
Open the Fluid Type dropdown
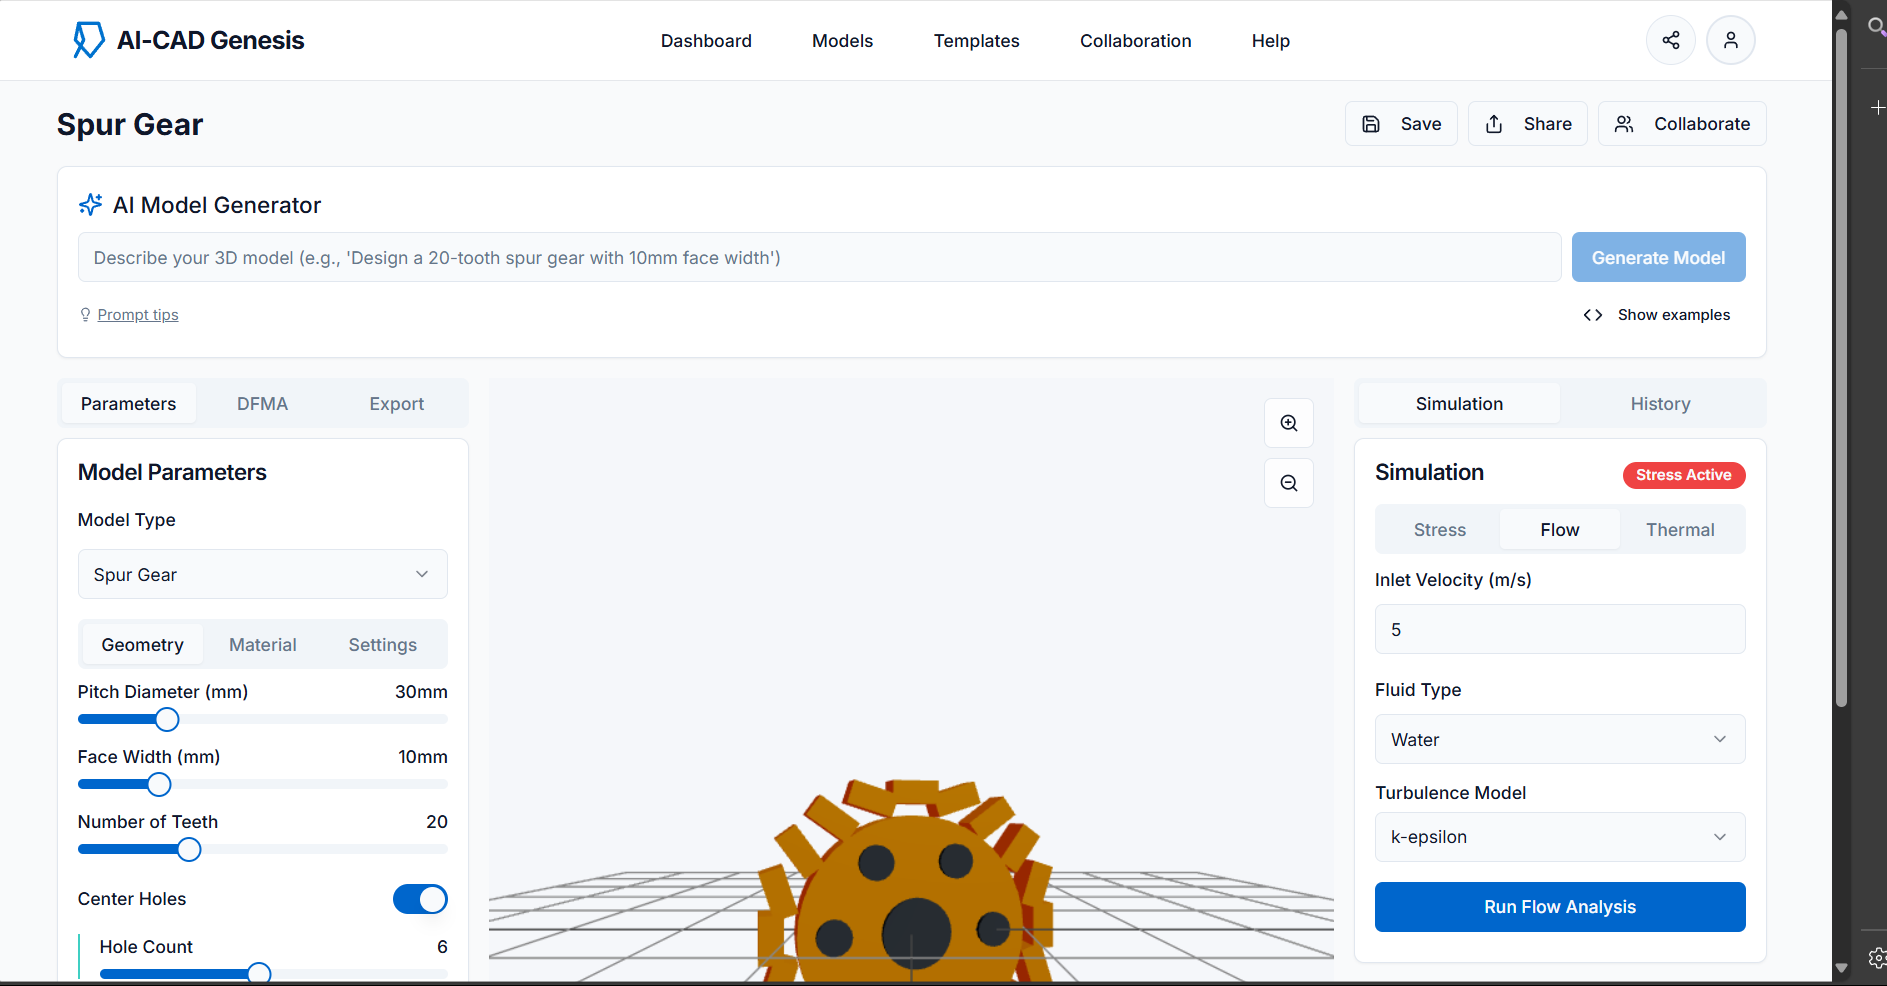point(1559,739)
